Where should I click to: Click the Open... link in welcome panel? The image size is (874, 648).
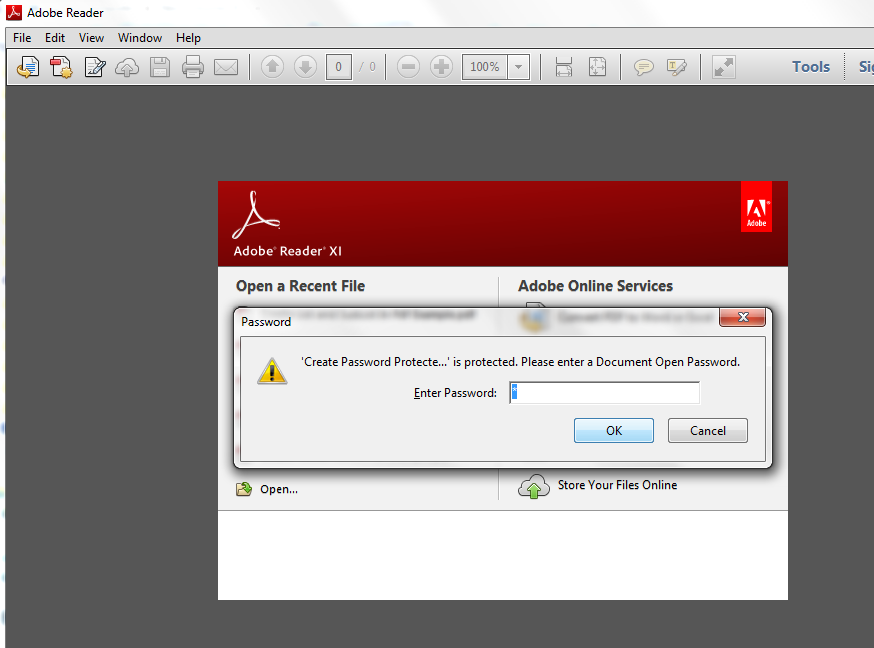[x=279, y=489]
